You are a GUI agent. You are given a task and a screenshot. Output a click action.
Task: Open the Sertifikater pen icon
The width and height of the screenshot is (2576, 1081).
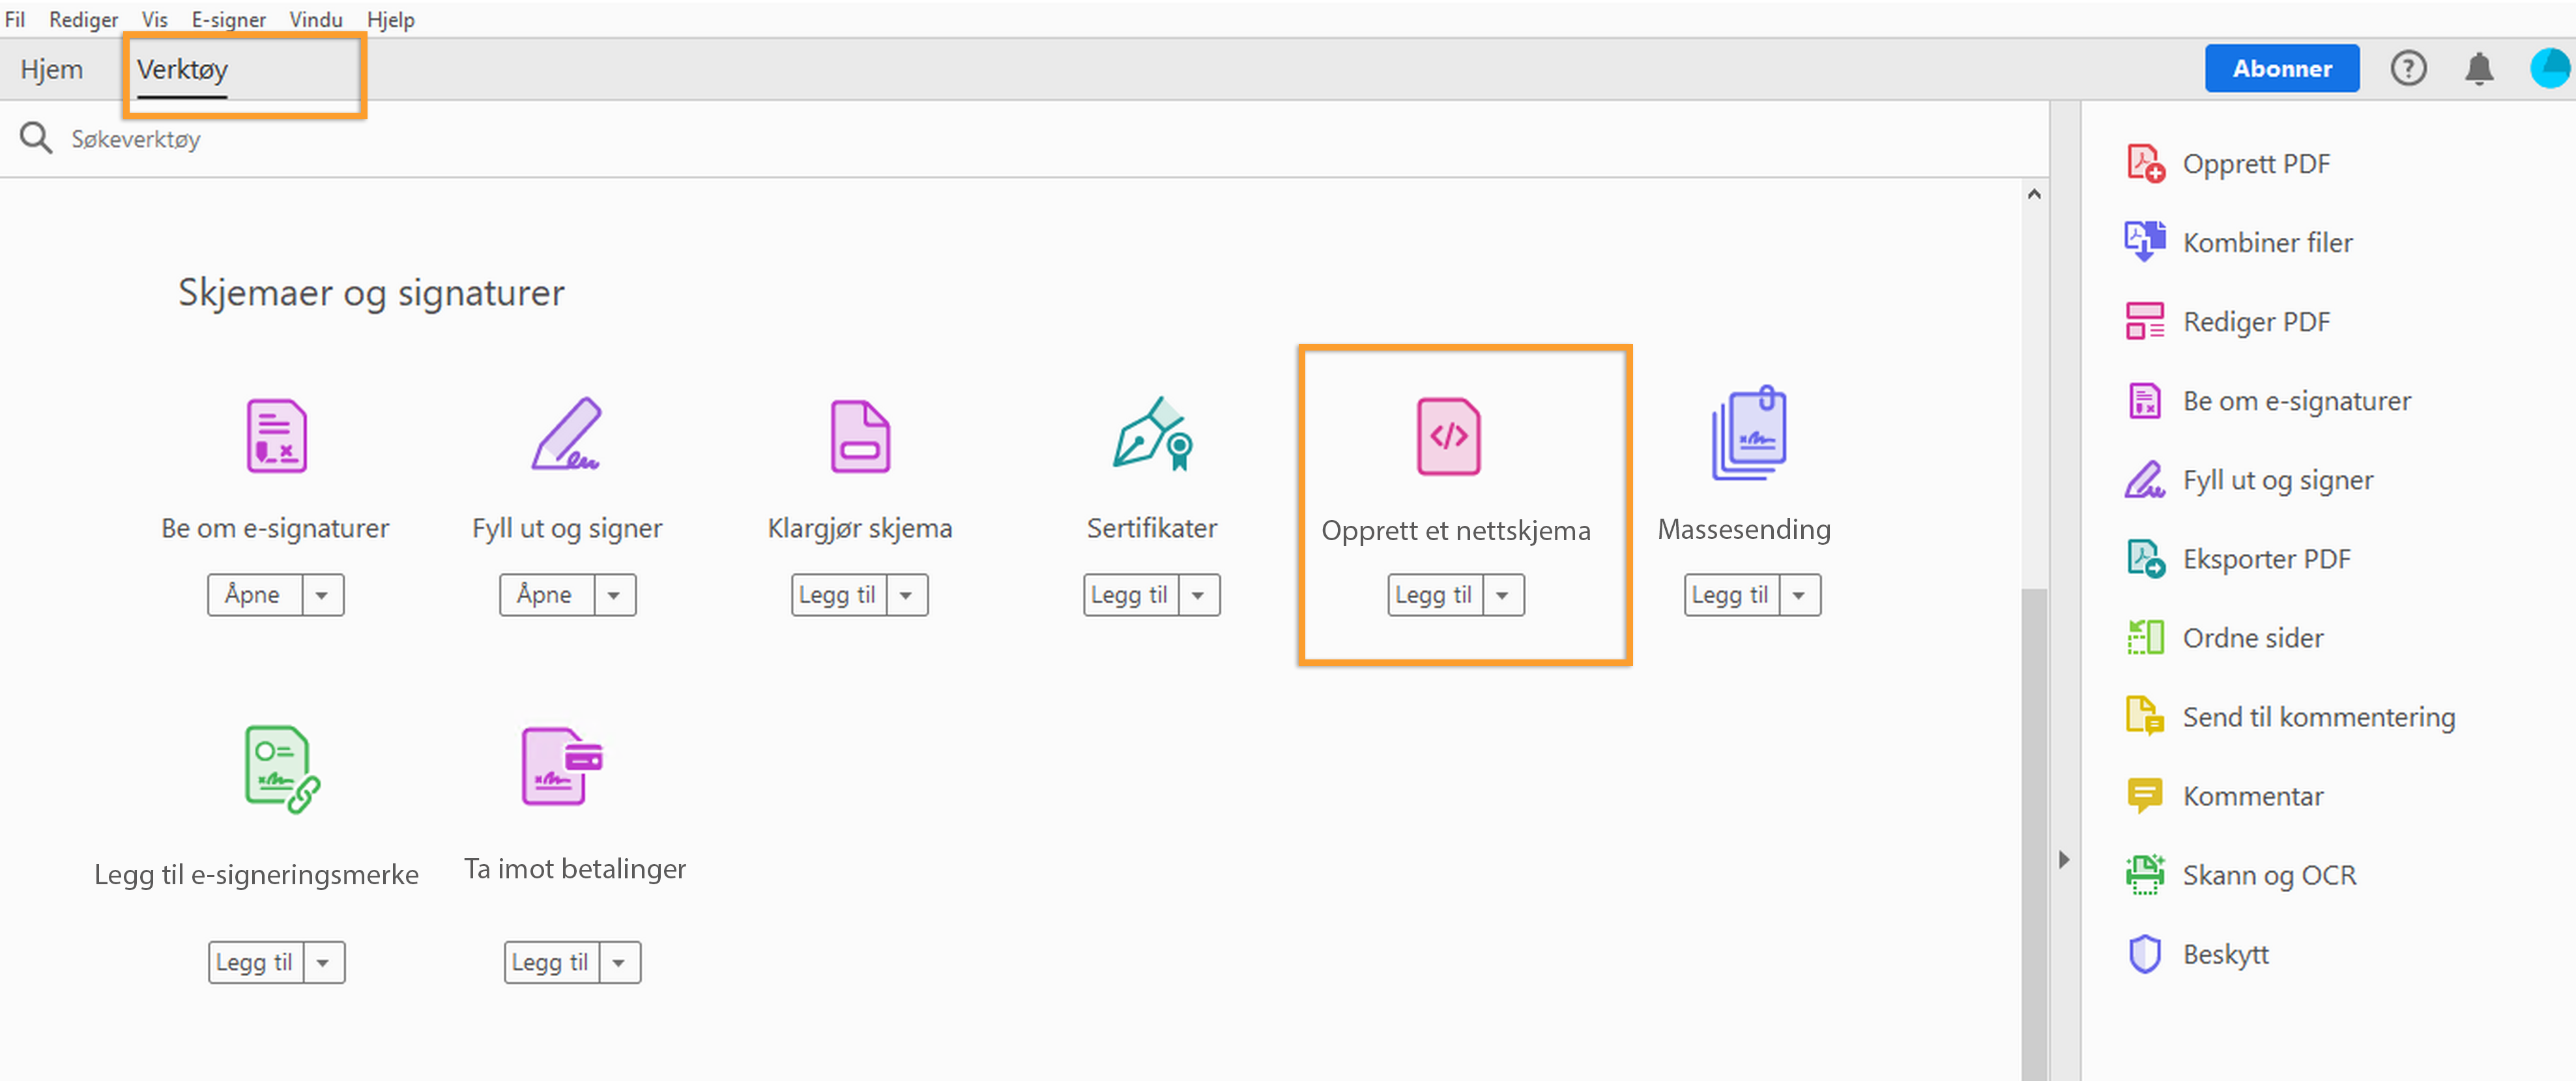coord(1151,434)
